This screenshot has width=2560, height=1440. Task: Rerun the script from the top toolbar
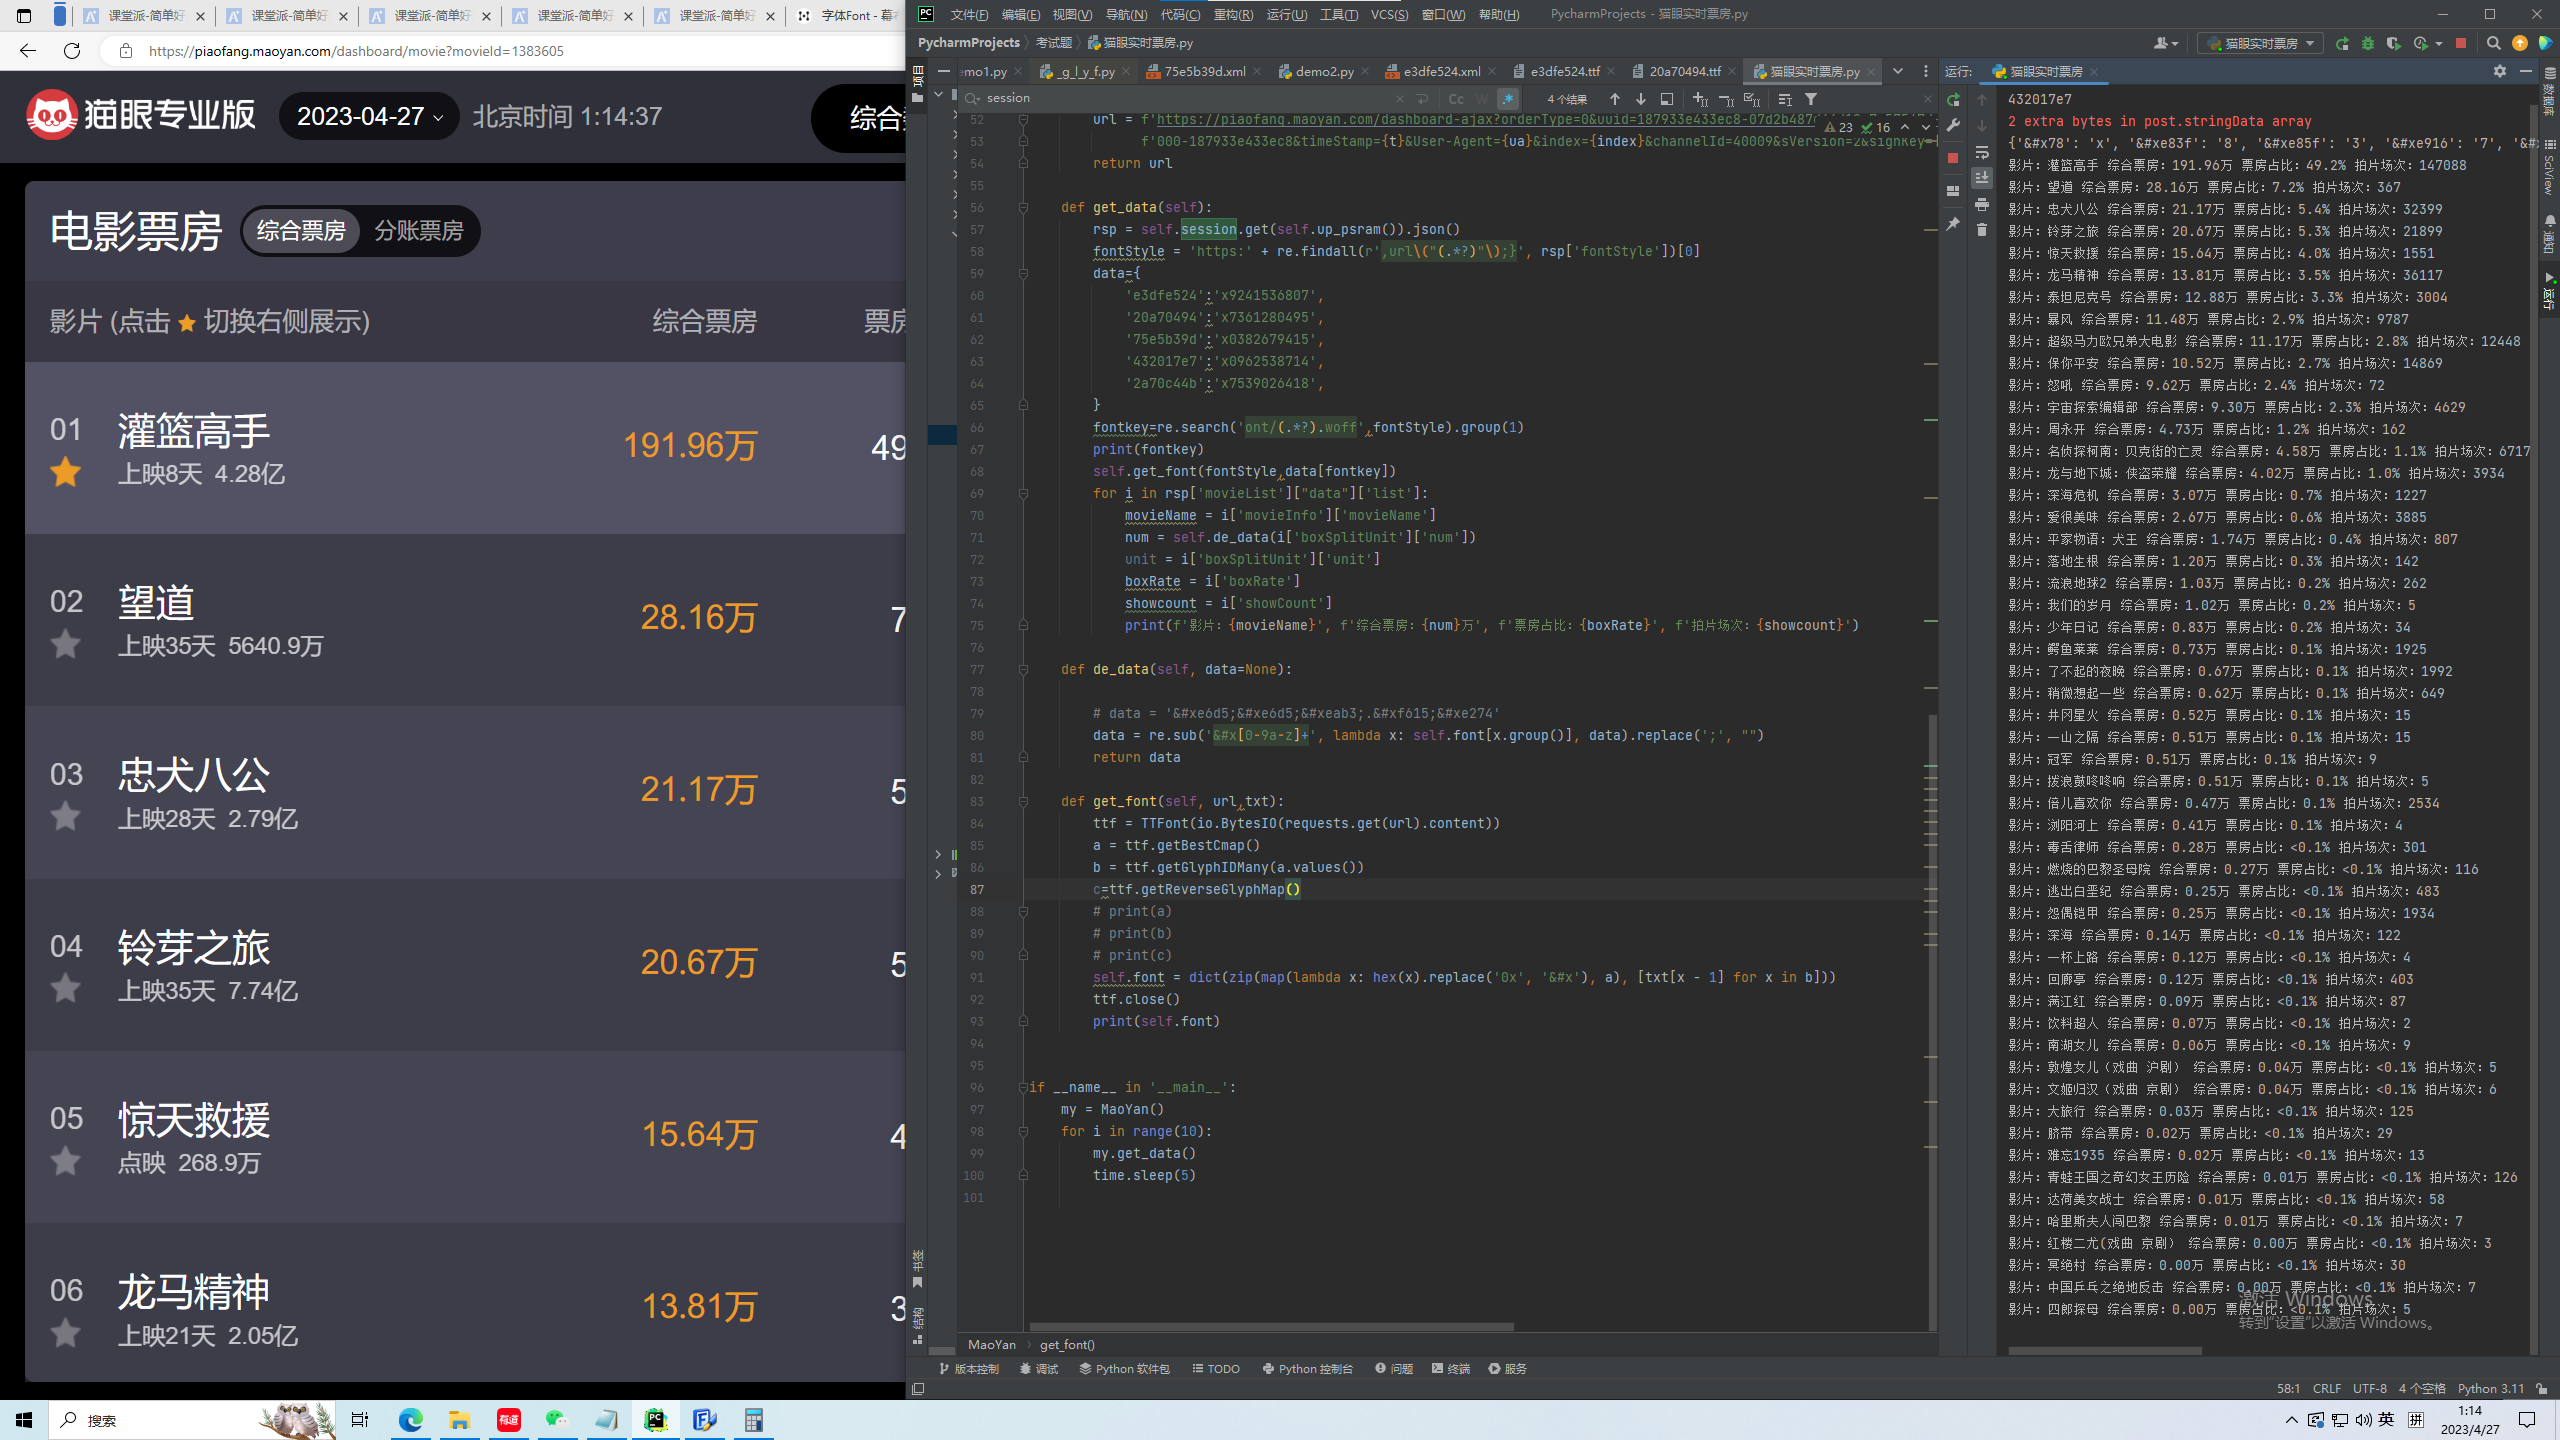click(x=2342, y=43)
